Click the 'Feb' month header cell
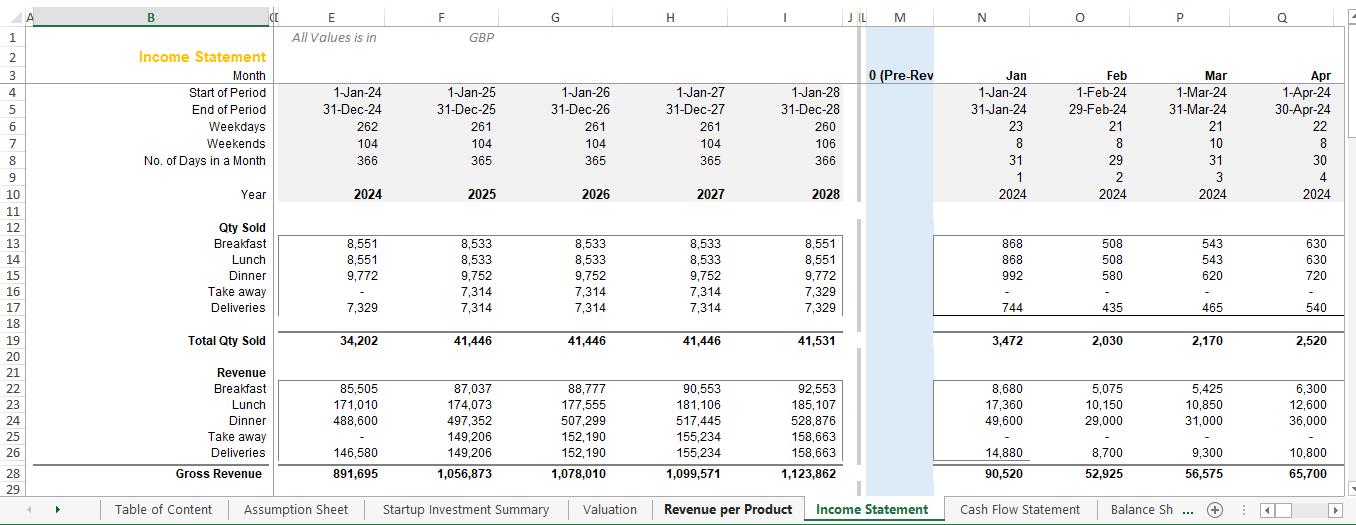This screenshot has width=1356, height=525. [1117, 76]
